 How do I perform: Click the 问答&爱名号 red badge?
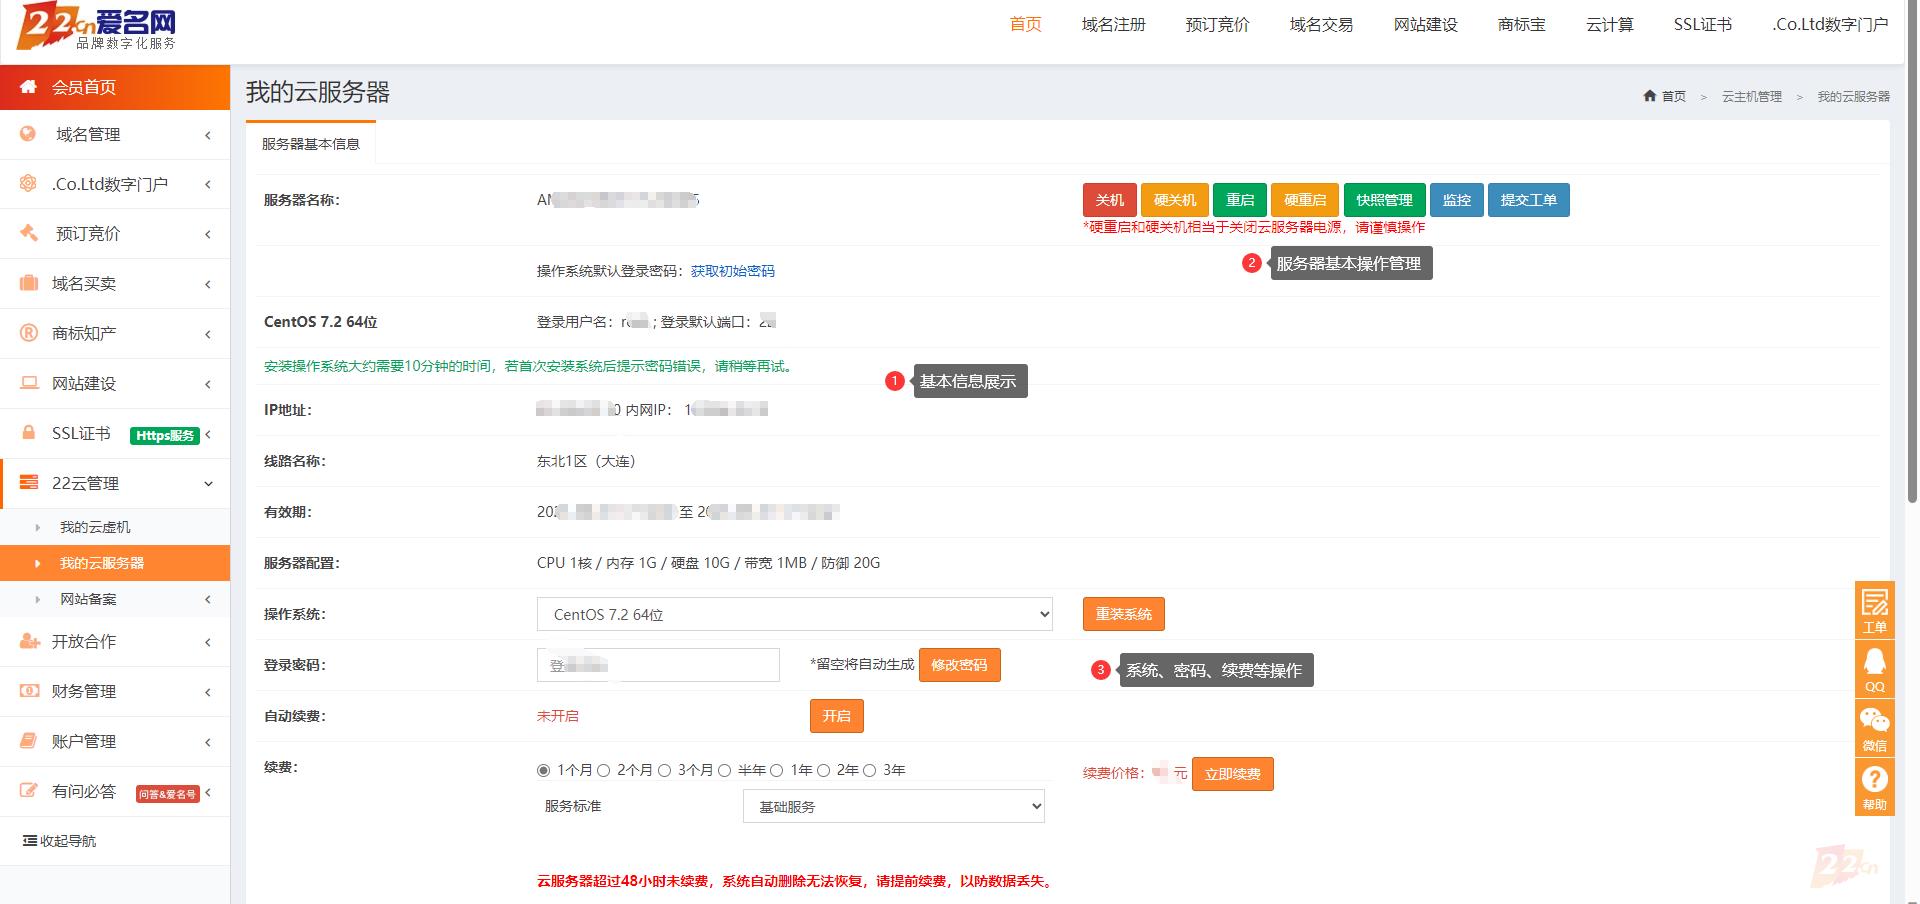tap(168, 794)
